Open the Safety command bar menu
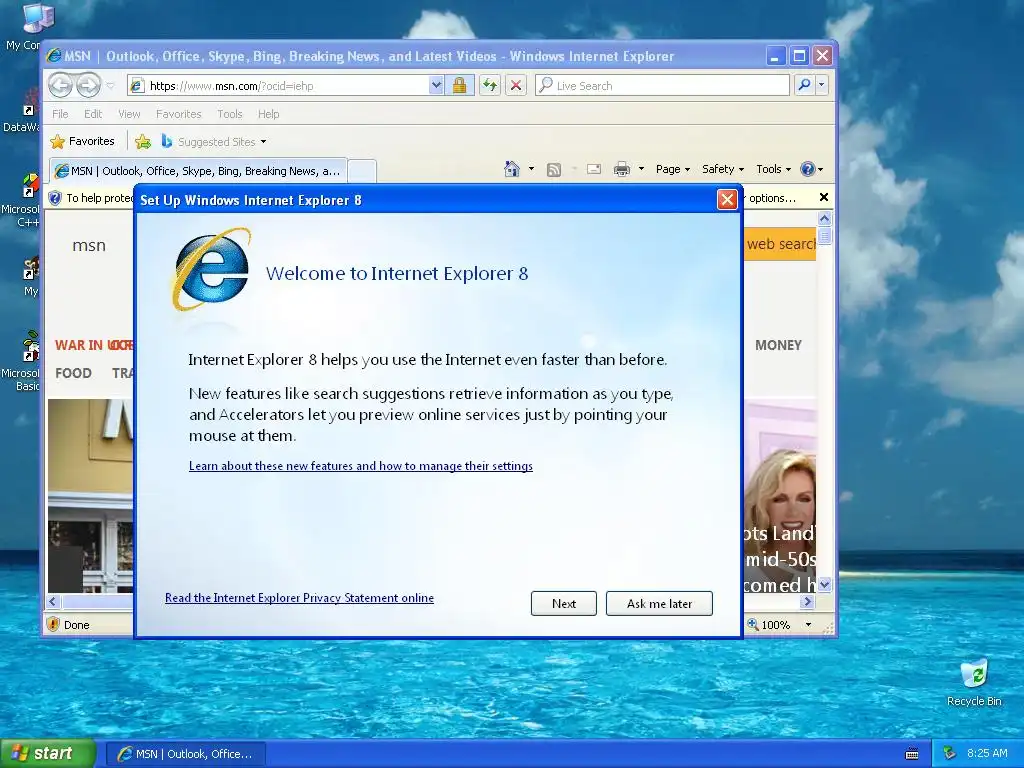Image resolution: width=1024 pixels, height=768 pixels. [723, 169]
